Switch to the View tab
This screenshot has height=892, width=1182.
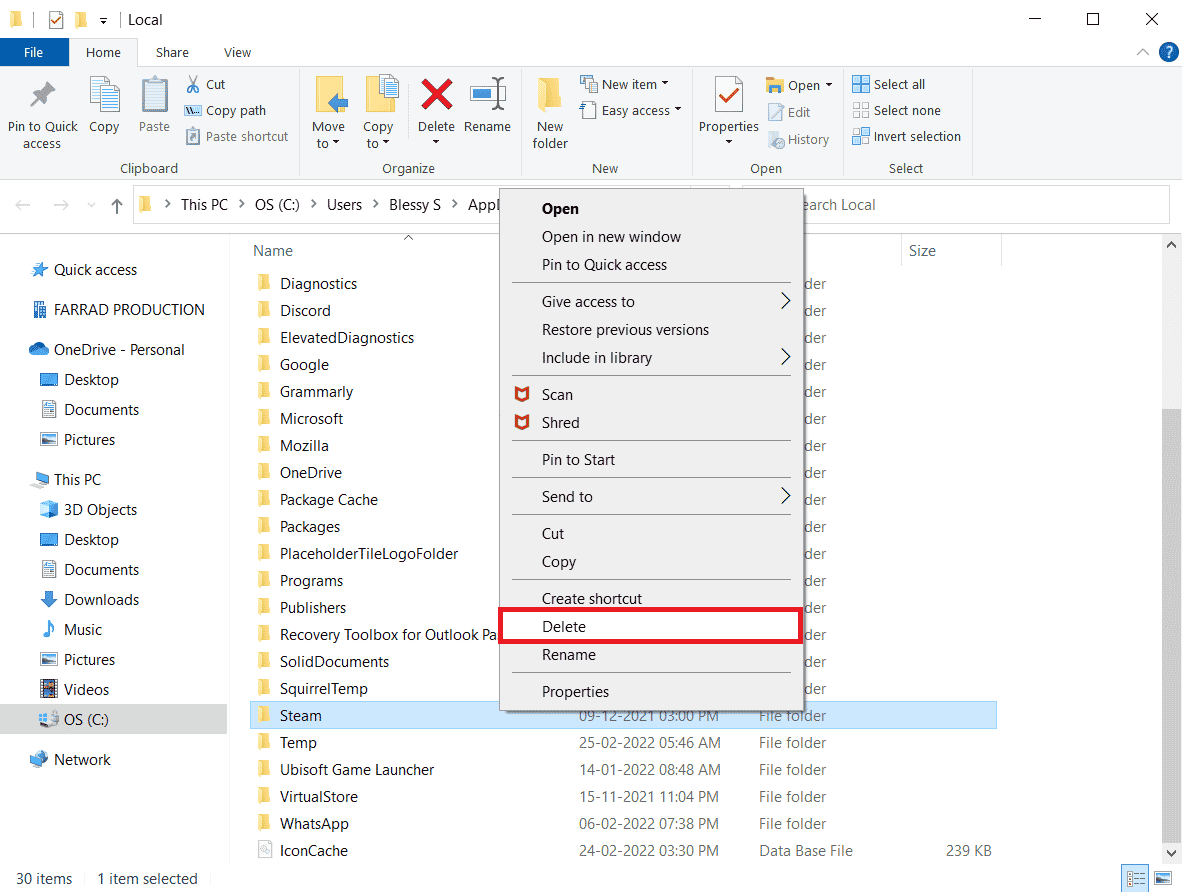point(237,52)
